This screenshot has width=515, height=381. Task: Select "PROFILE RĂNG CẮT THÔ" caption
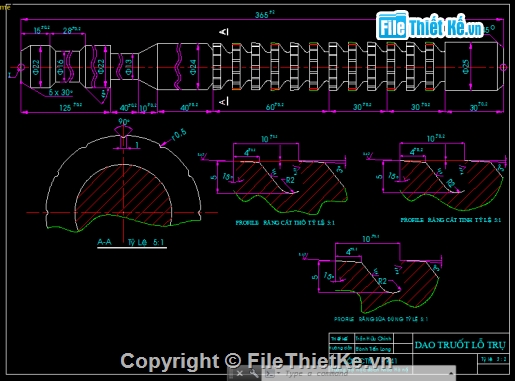click(285, 223)
